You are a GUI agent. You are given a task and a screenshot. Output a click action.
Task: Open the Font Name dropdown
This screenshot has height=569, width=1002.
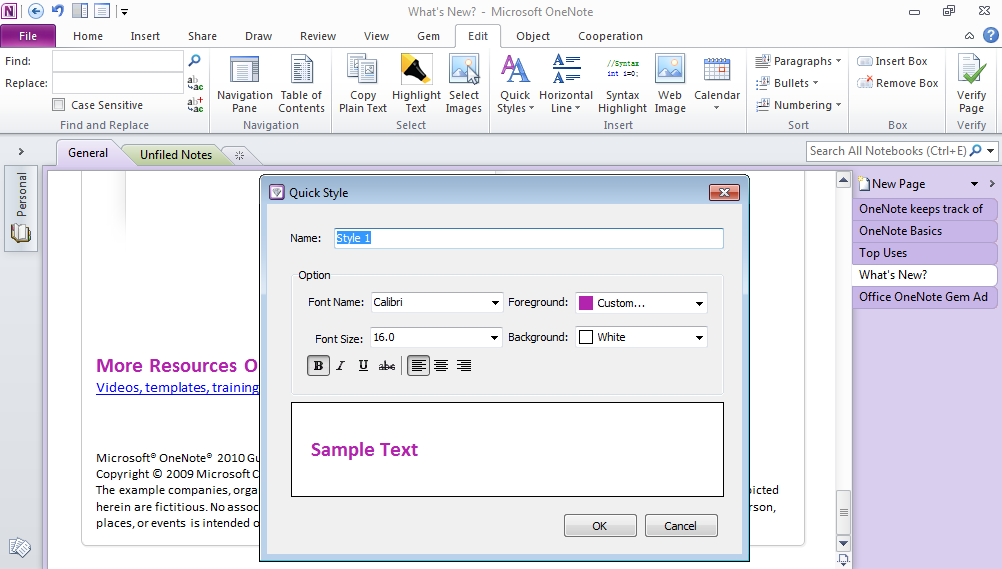(495, 302)
